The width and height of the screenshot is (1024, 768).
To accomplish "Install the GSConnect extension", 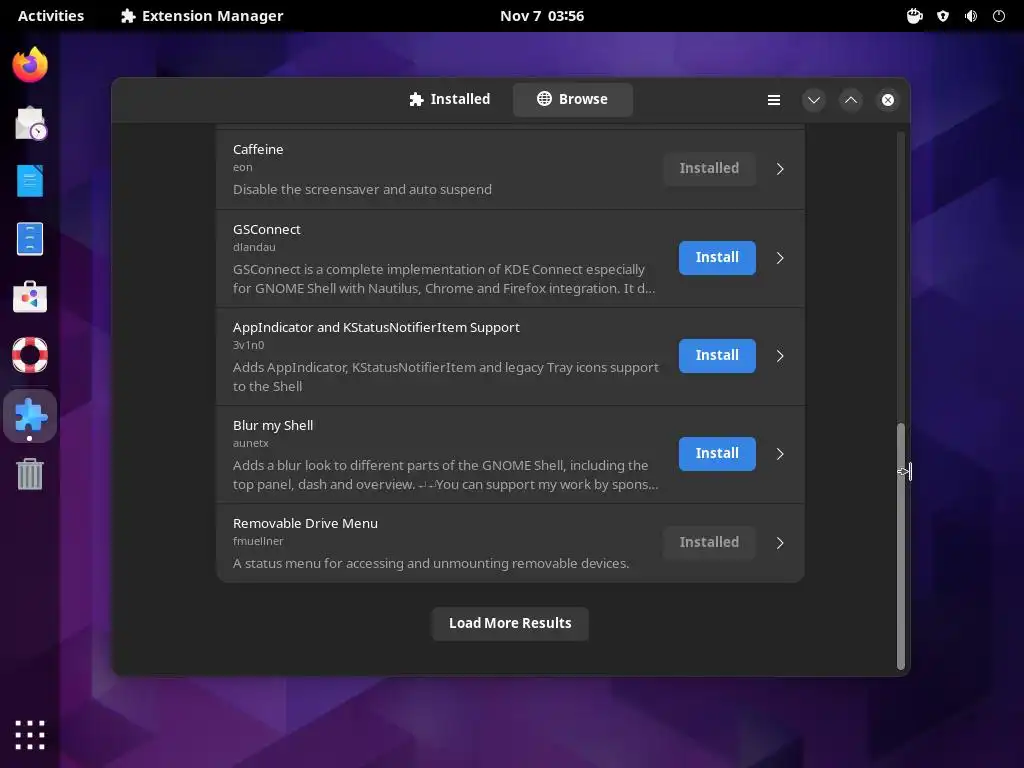I will pyautogui.click(x=717, y=257).
